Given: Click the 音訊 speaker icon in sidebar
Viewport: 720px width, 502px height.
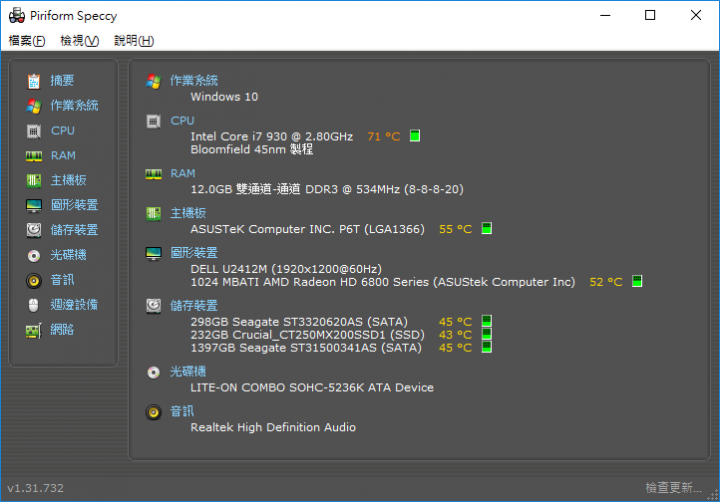Looking at the screenshot, I should 34,280.
